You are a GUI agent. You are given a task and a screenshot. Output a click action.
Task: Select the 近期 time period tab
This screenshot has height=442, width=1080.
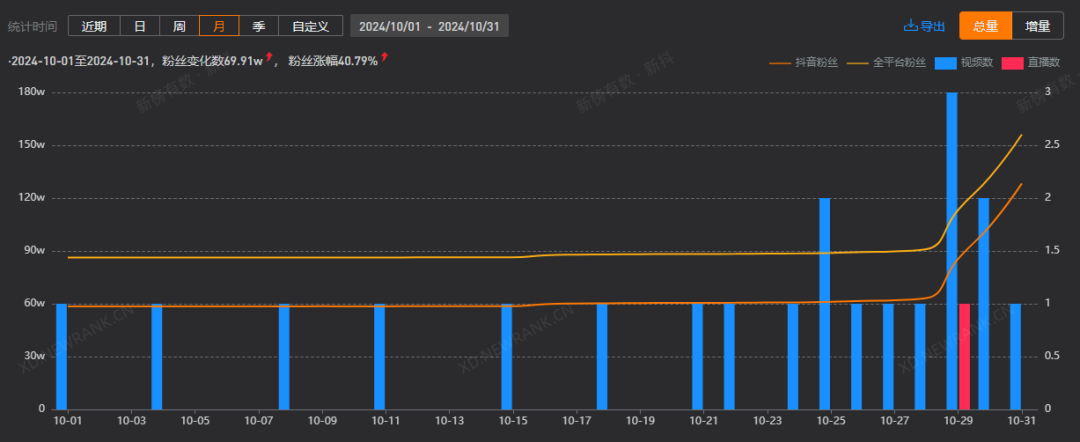(x=94, y=26)
